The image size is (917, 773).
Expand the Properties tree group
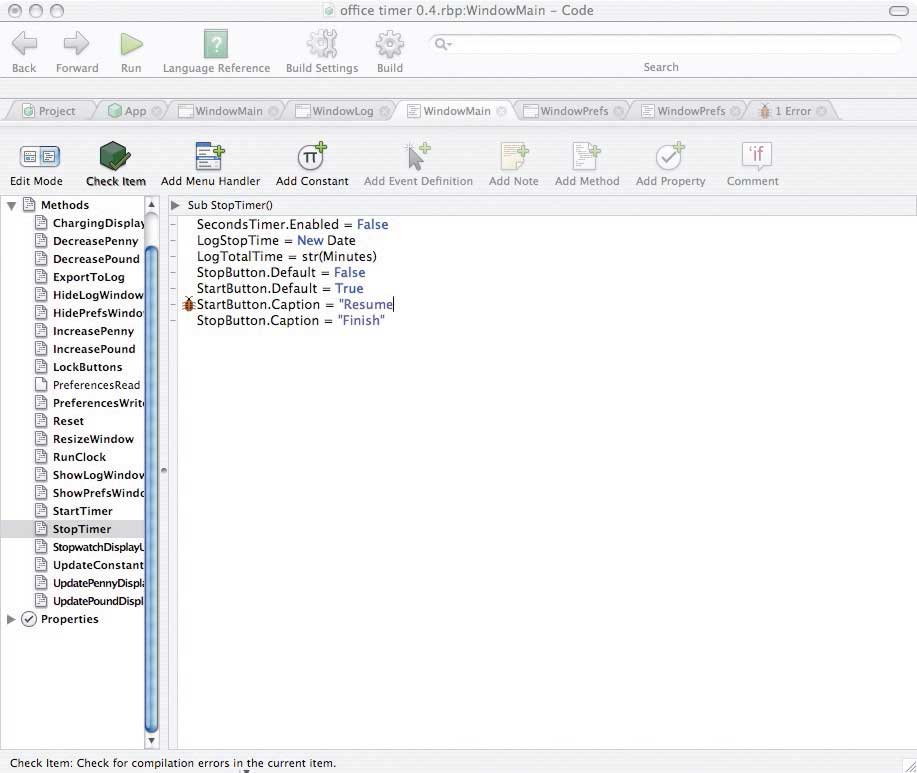pos(12,619)
